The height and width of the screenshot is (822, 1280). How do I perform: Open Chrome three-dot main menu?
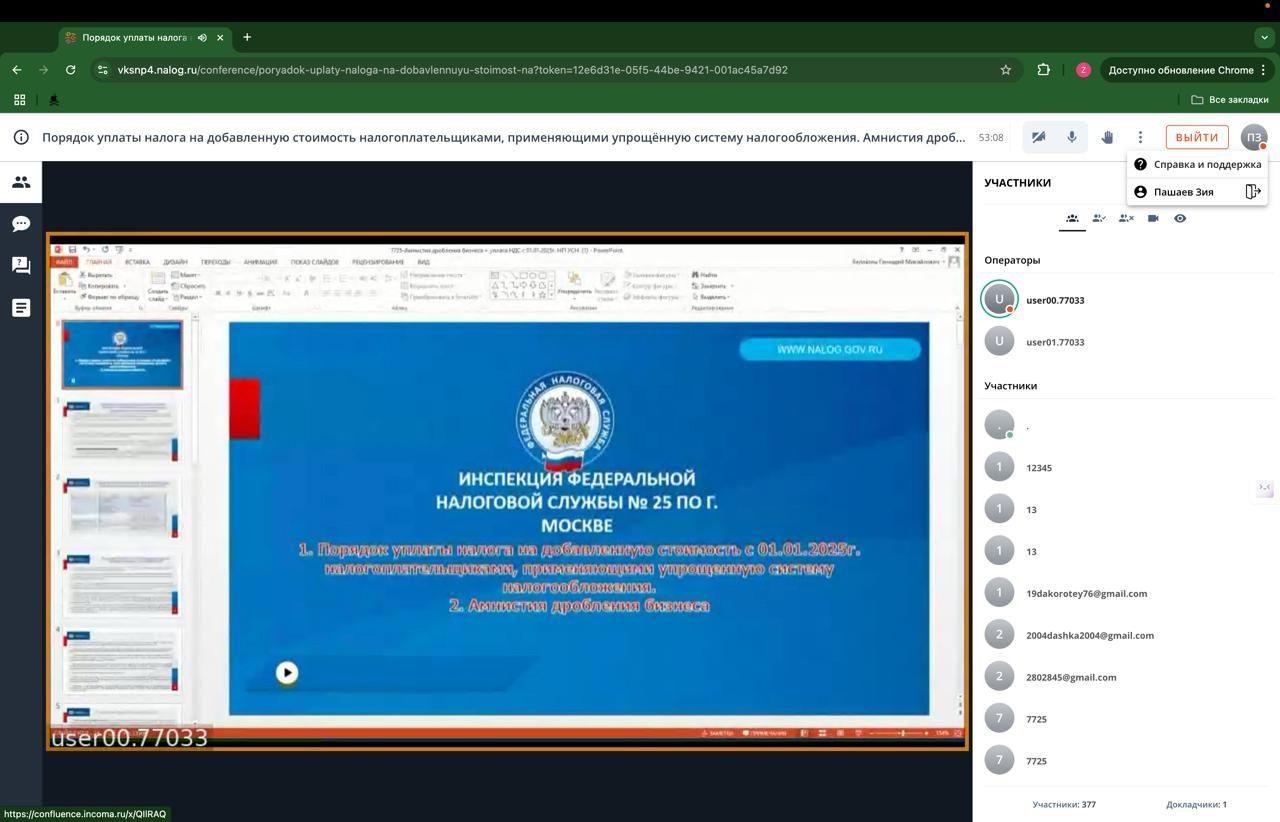point(1263,70)
